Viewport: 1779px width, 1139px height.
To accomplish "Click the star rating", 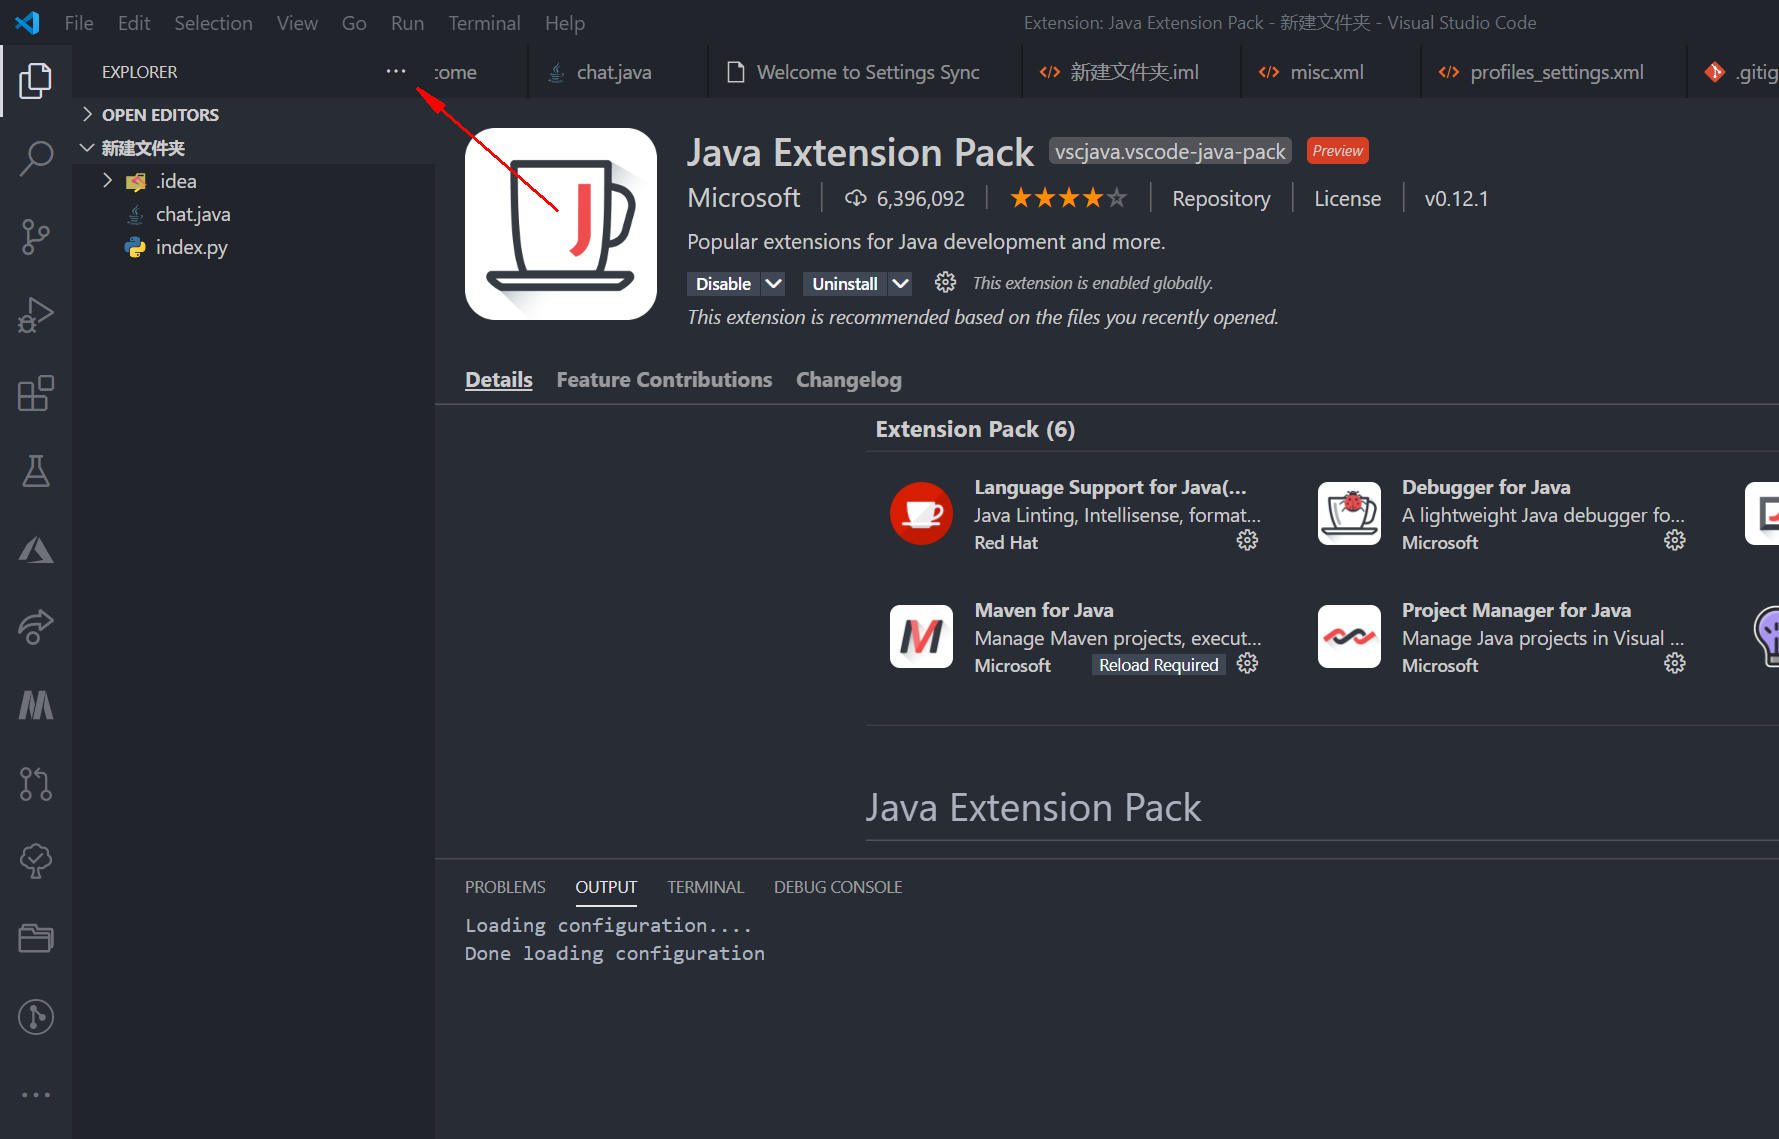I will pos(1068,198).
